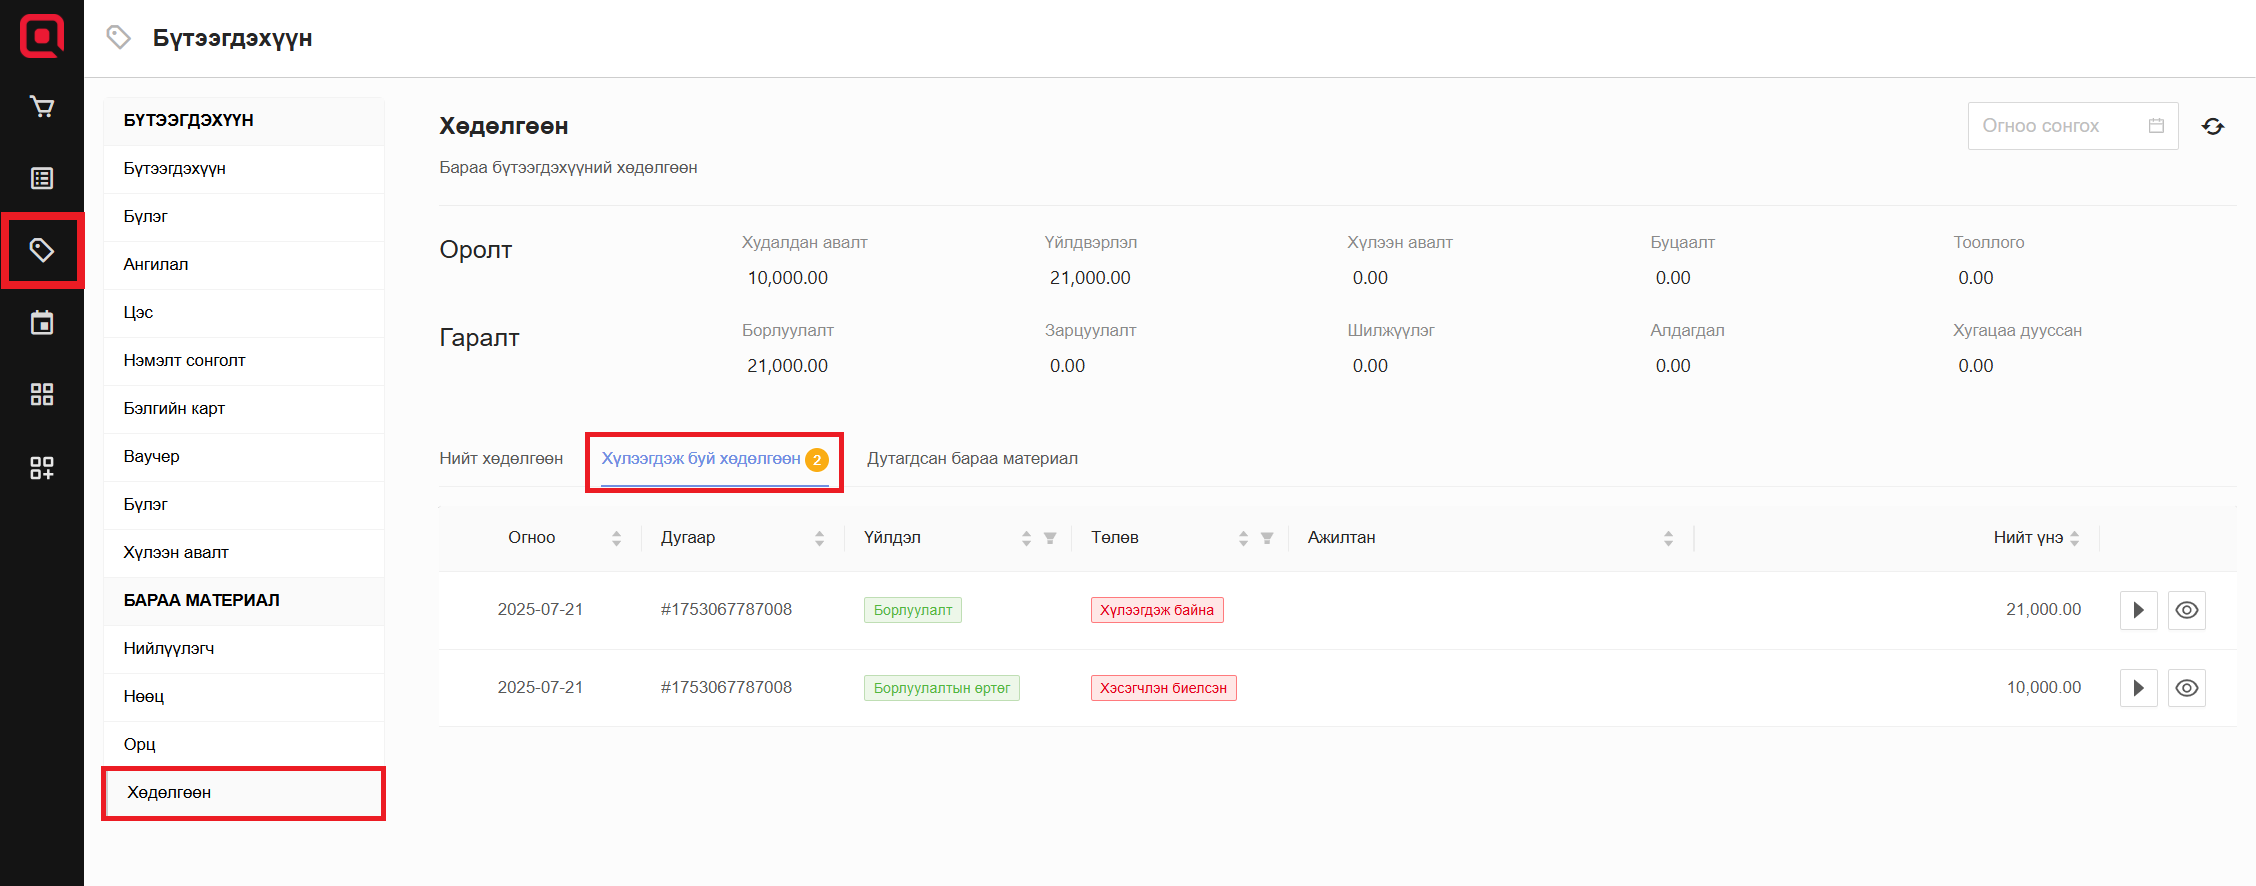View details of the 21,000.00 transaction via eye icon
Image resolution: width=2256 pixels, height=886 pixels.
tap(2186, 610)
